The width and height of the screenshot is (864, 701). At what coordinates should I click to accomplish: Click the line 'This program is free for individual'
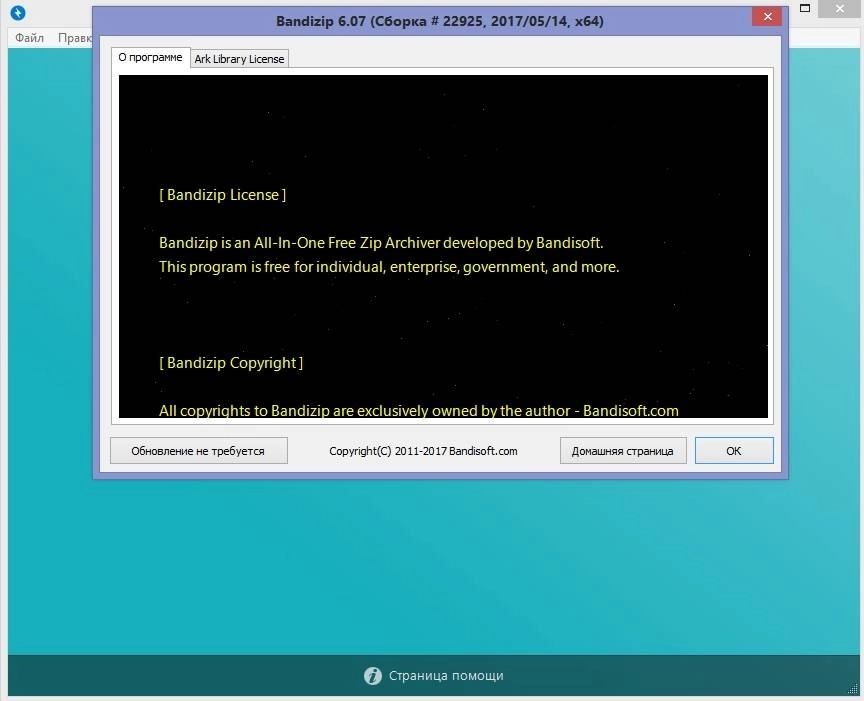point(389,267)
